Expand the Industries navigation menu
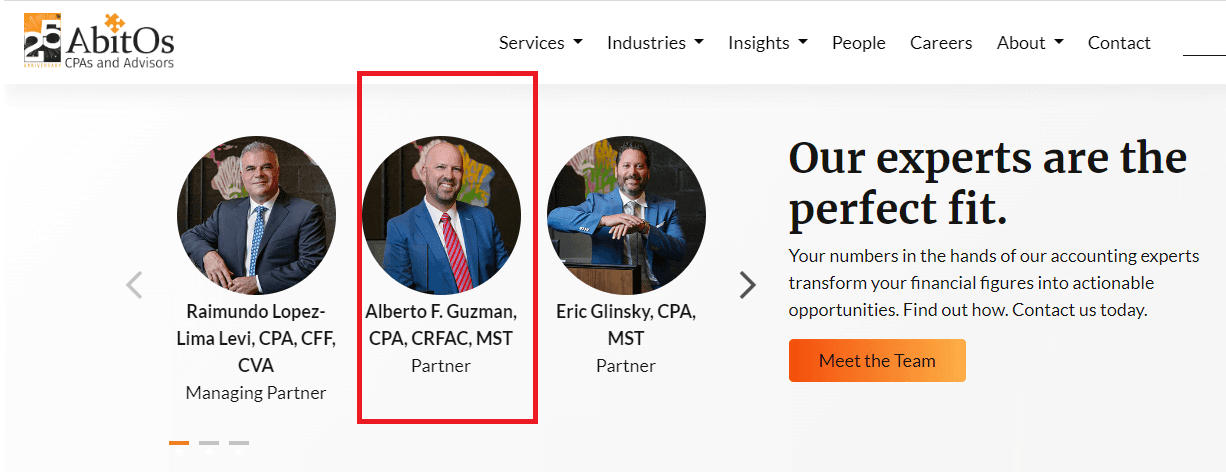Screen dimensions: 1226x472 [x=655, y=43]
